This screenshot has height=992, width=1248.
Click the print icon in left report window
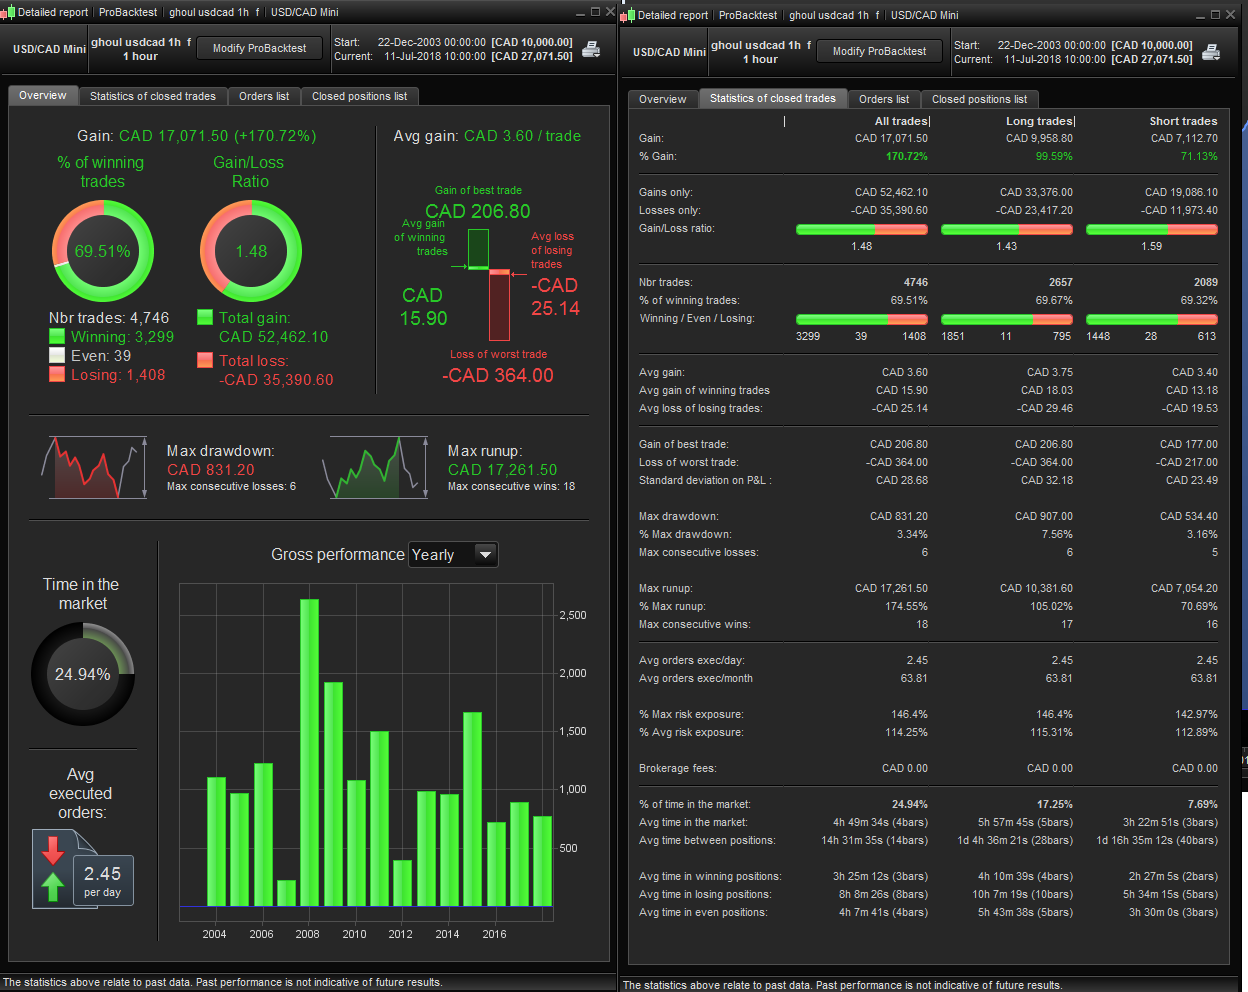click(x=591, y=49)
